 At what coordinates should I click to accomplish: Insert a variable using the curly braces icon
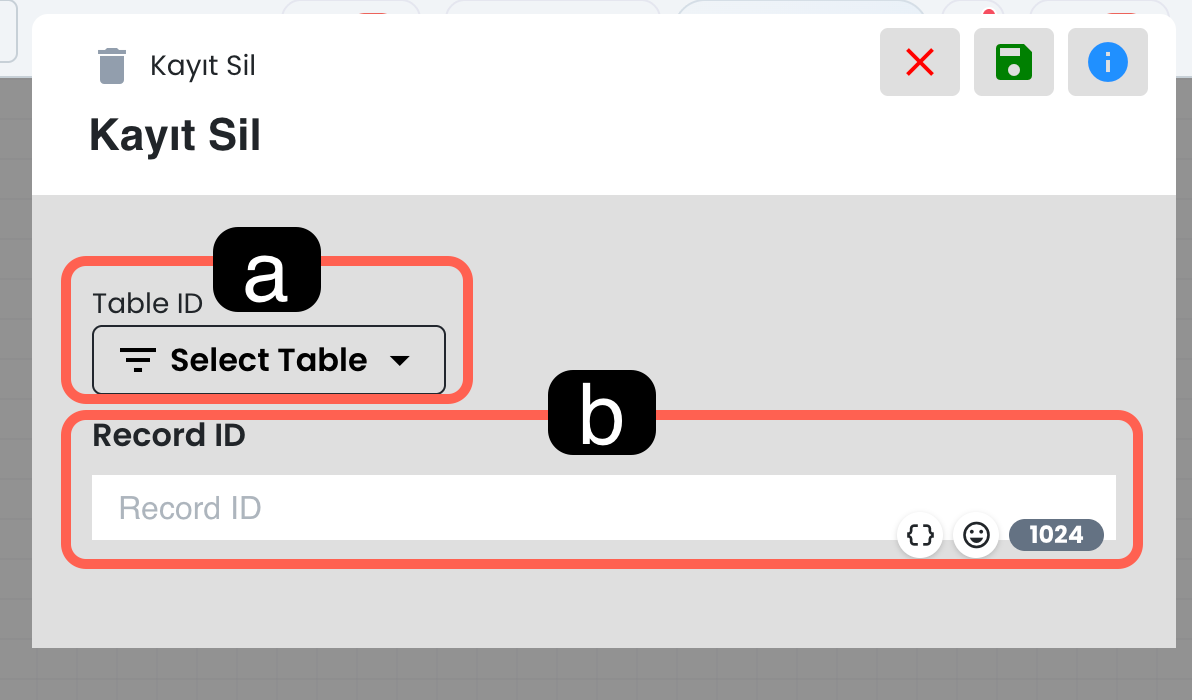point(920,535)
